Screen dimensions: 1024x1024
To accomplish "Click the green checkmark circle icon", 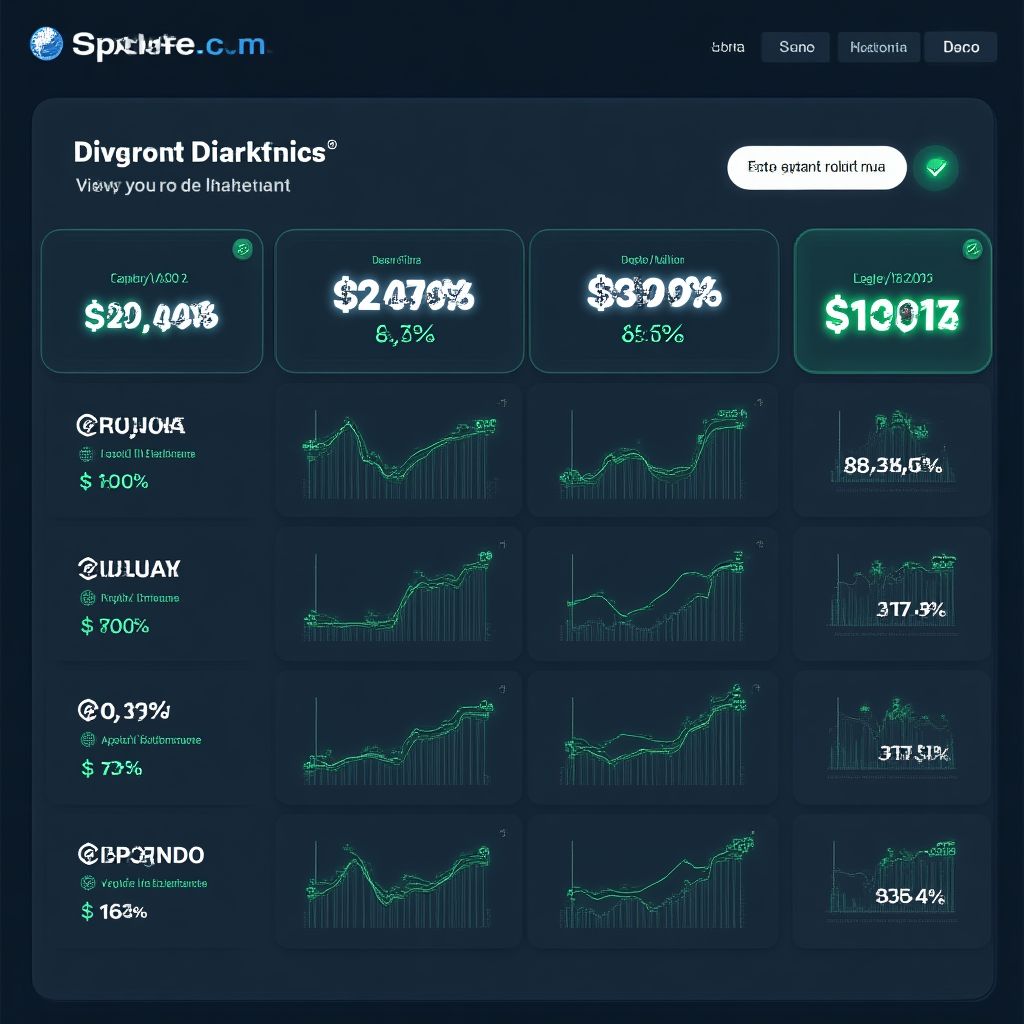I will (936, 168).
